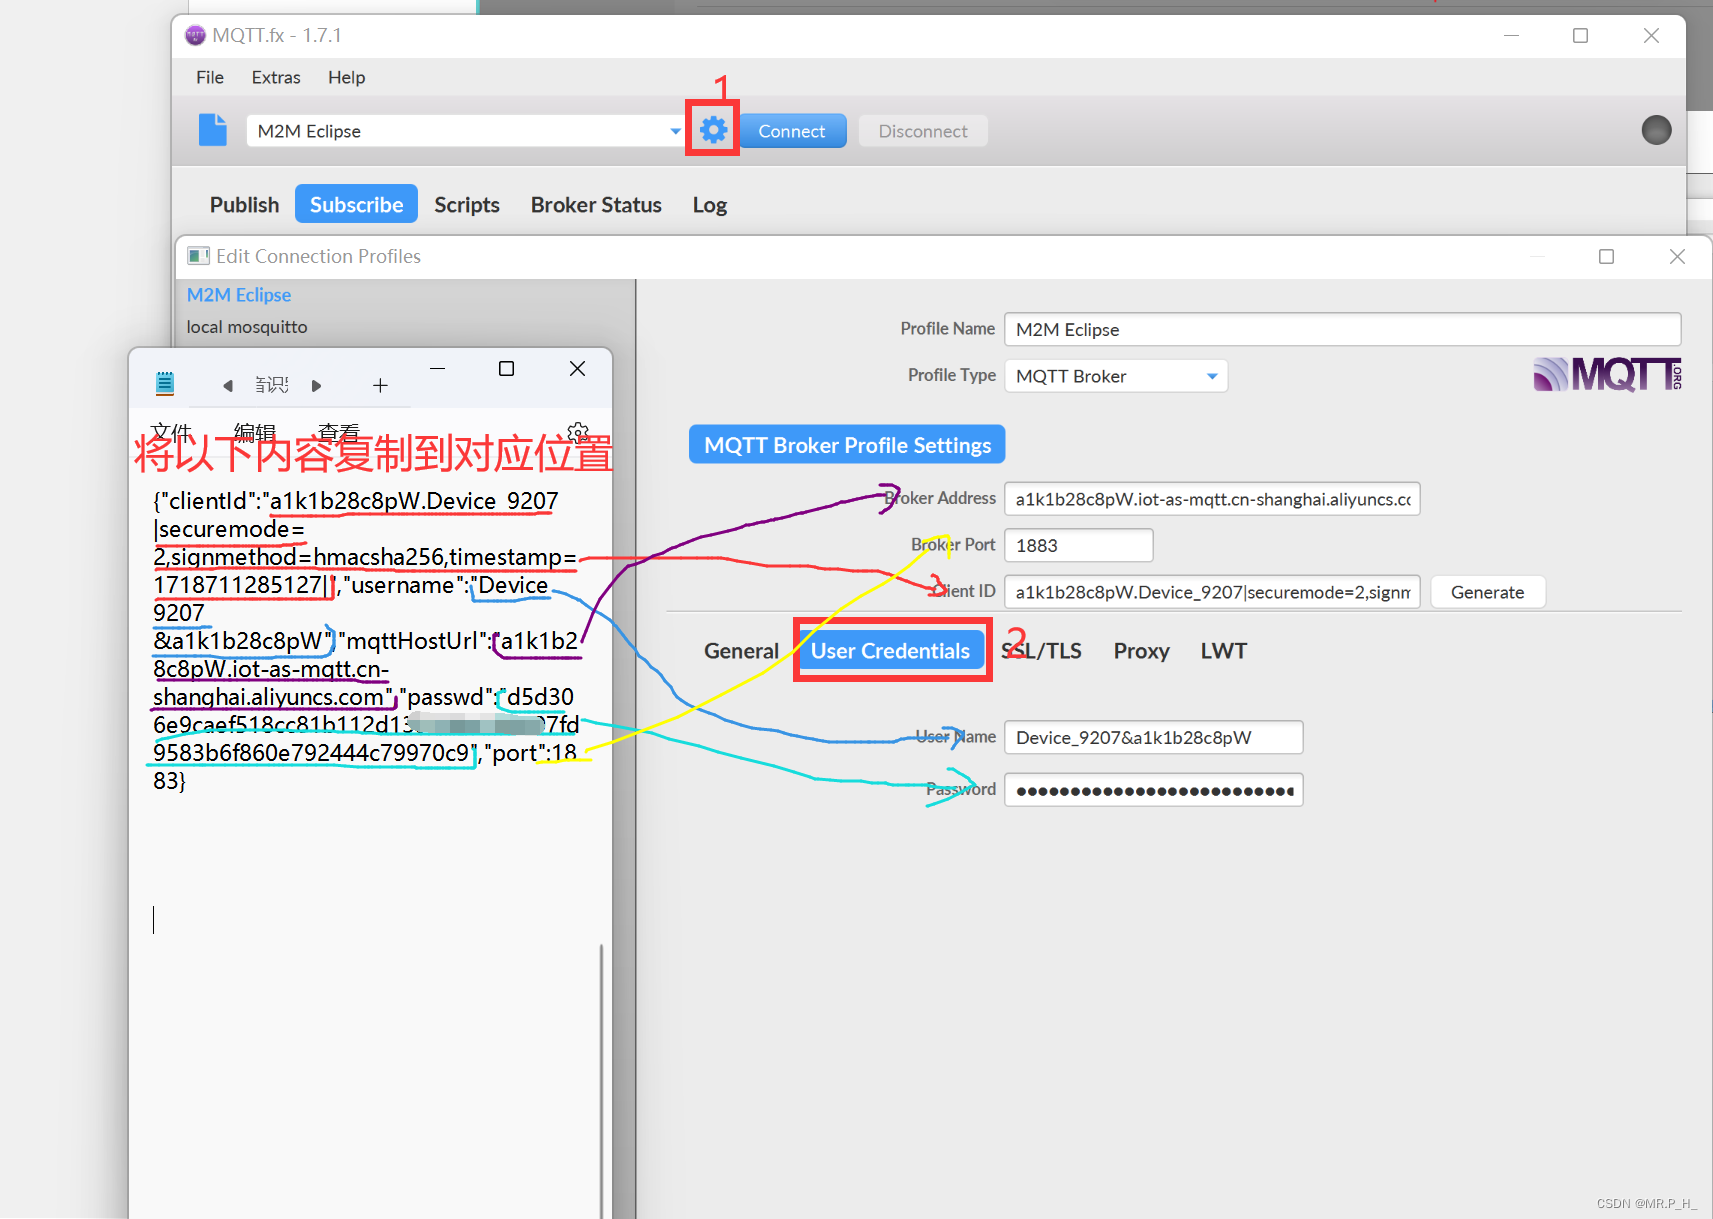This screenshot has height=1219, width=1713.
Task: Close the Edit Connection Profiles dialog
Action: (1677, 257)
